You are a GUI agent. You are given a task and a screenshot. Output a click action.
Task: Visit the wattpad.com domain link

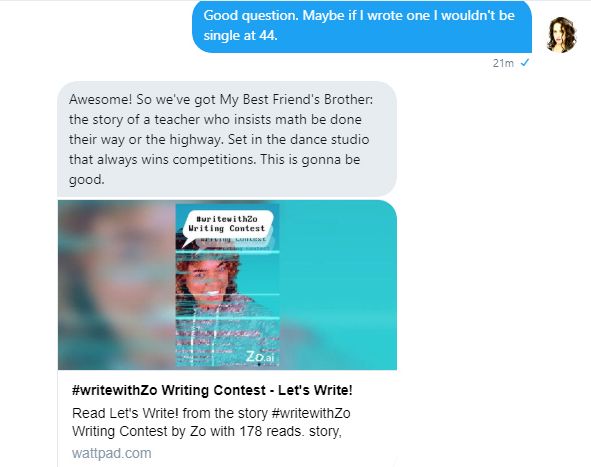[112, 453]
